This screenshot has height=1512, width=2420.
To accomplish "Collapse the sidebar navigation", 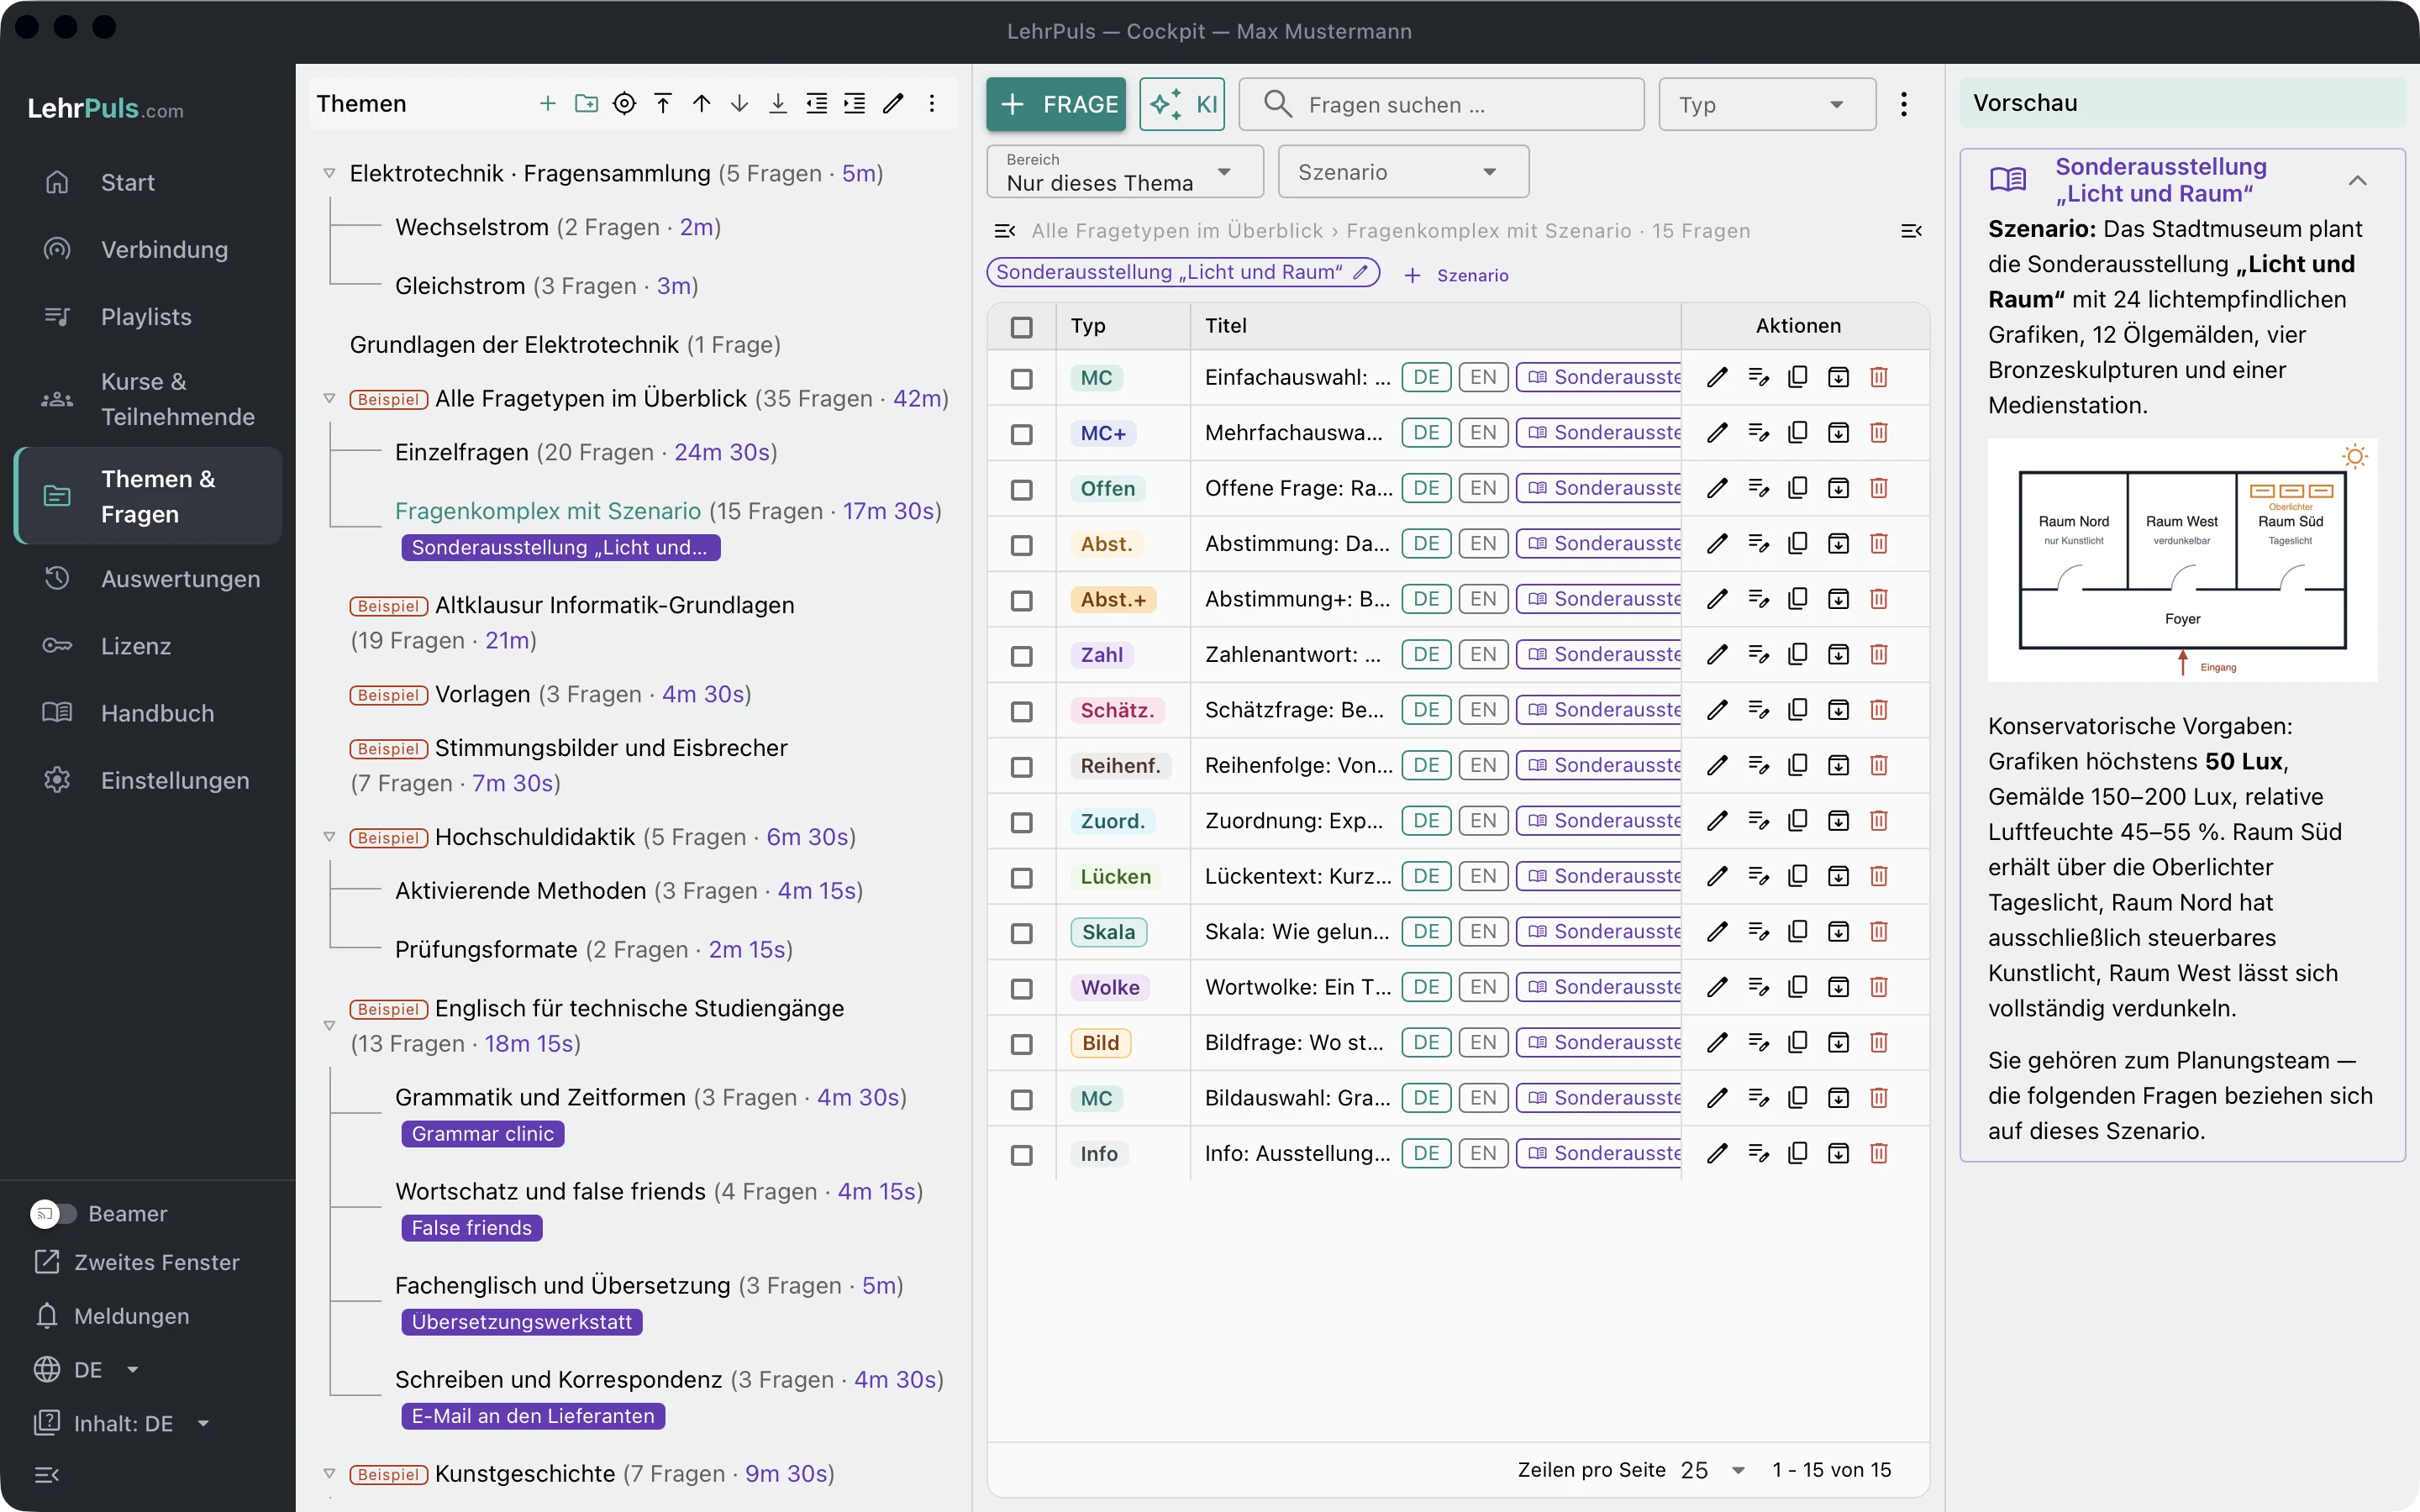I will (47, 1475).
